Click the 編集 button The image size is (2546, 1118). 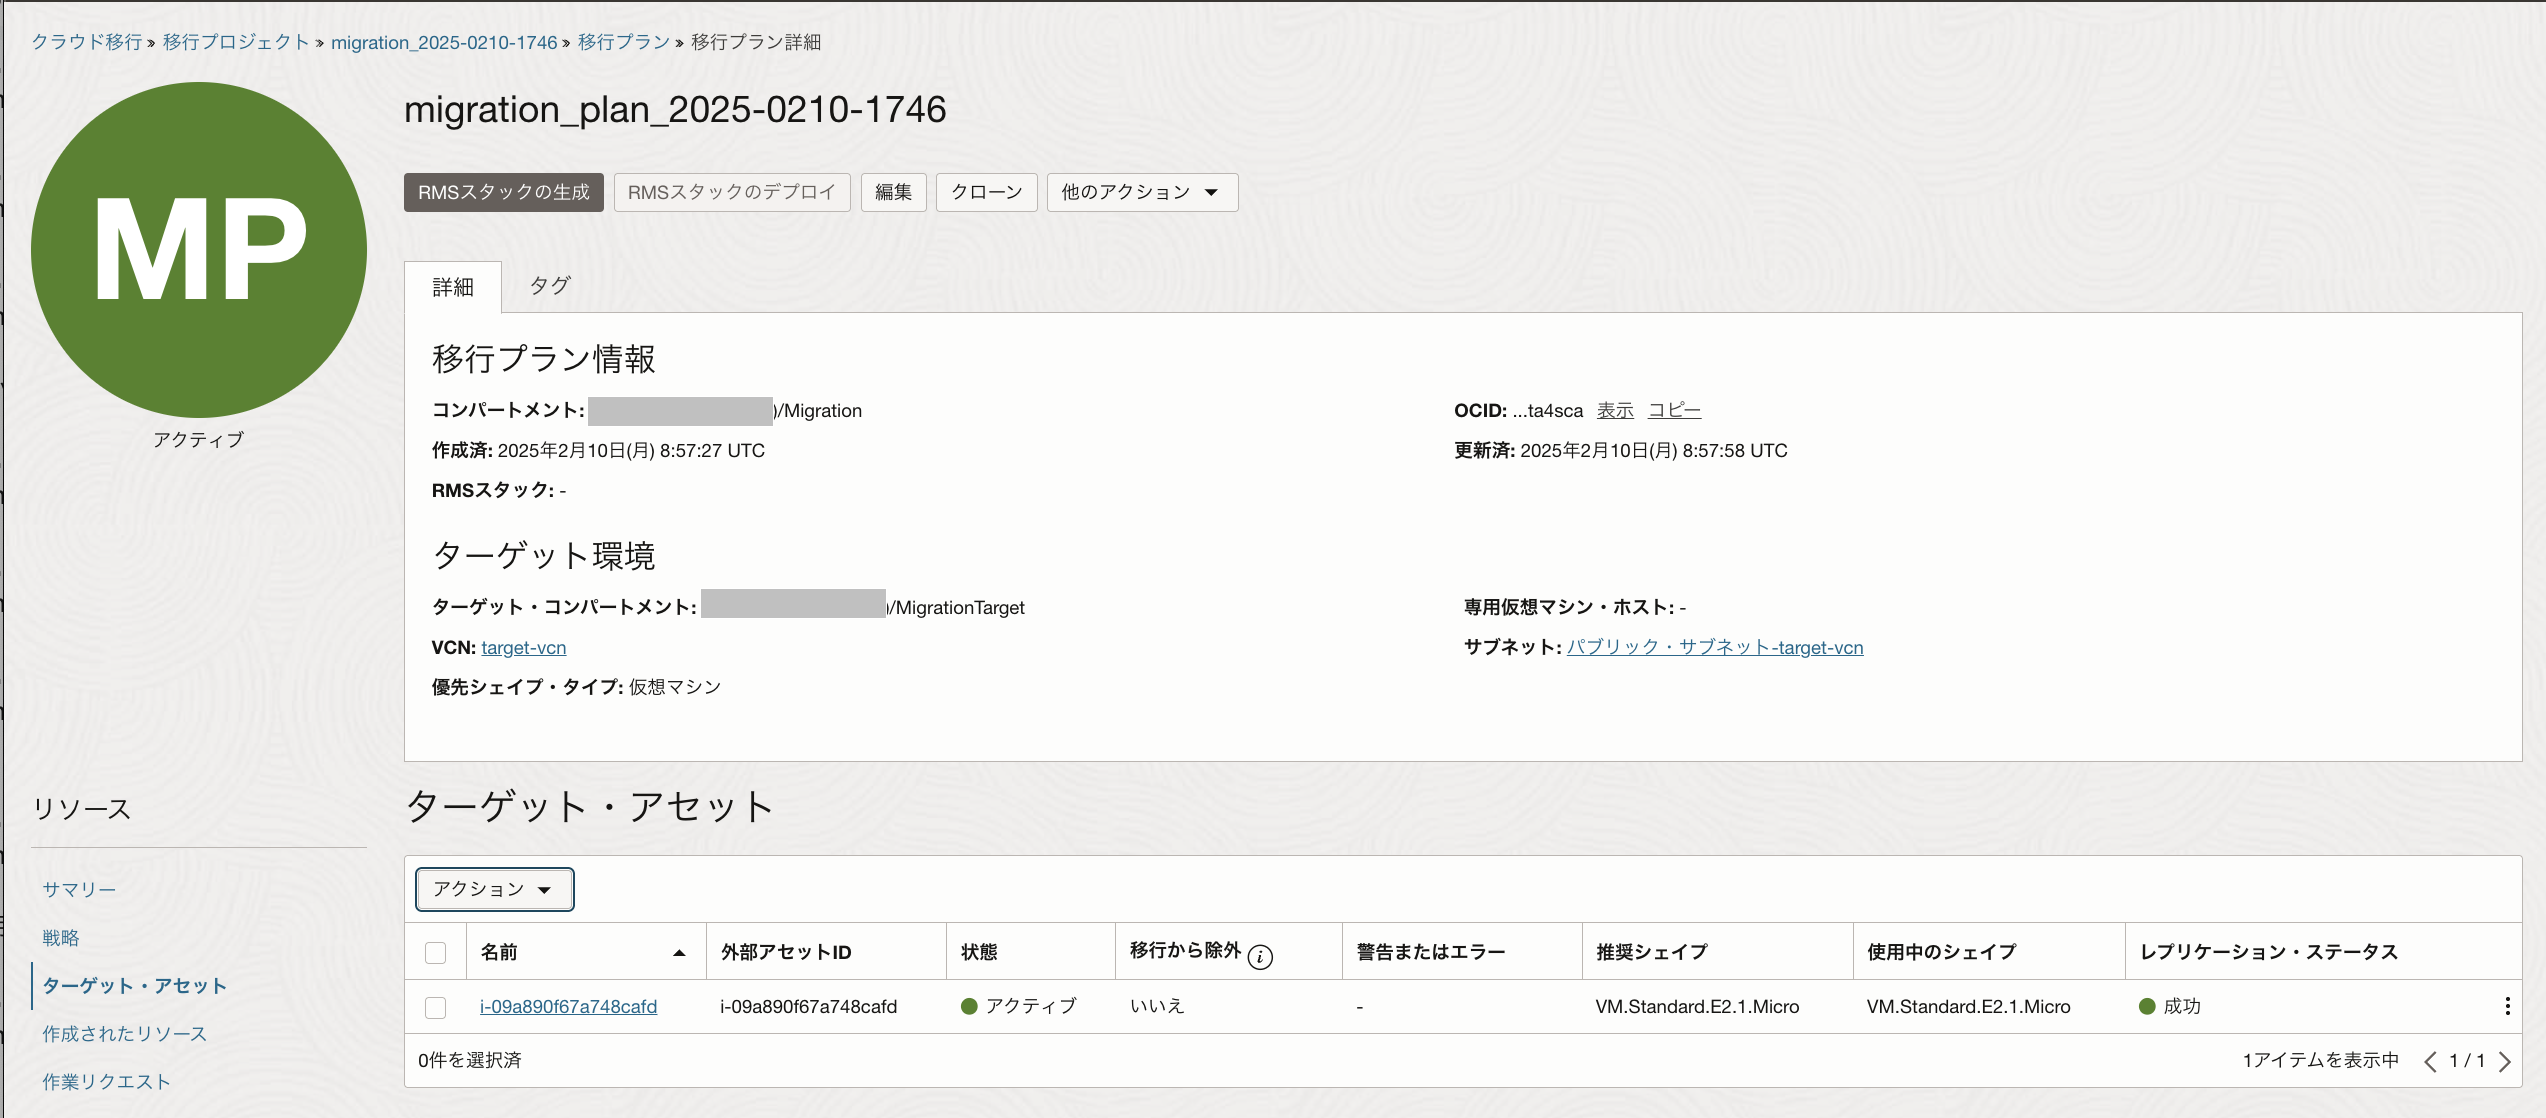pyautogui.click(x=893, y=192)
